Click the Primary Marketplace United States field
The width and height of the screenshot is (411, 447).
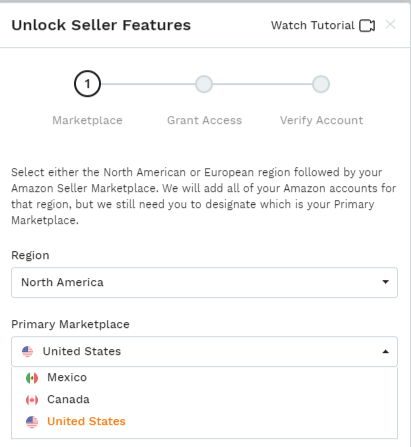pyautogui.click(x=204, y=352)
